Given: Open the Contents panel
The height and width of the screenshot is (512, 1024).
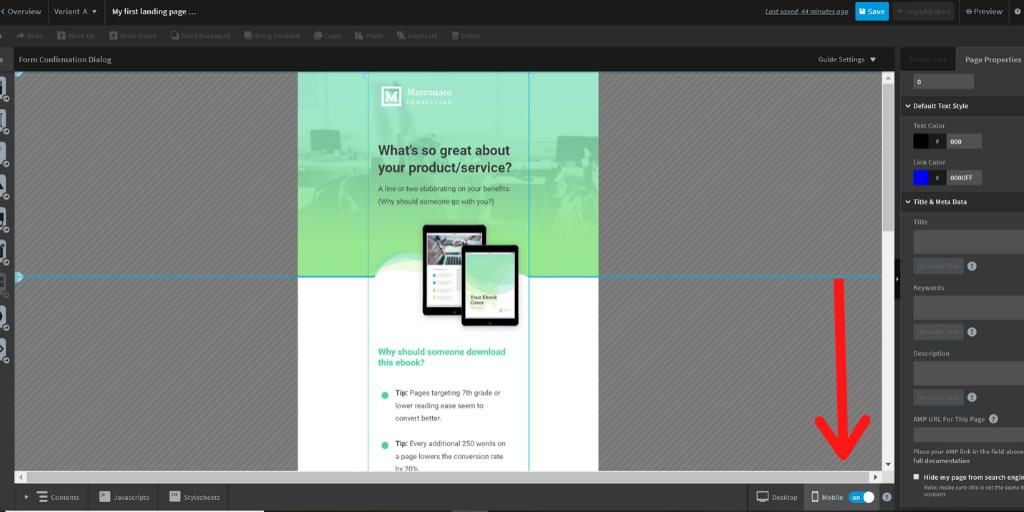Looking at the screenshot, I should pyautogui.click(x=58, y=498).
